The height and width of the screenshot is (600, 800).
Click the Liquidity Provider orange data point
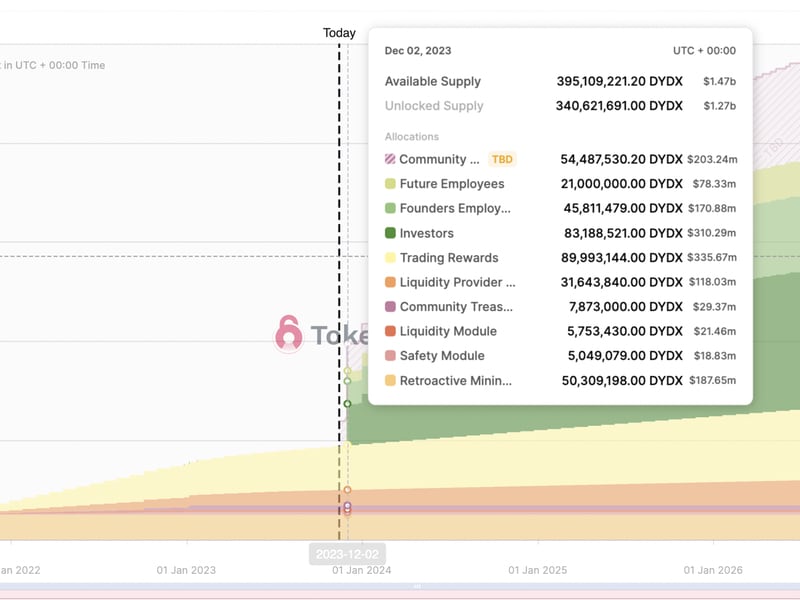click(x=347, y=490)
